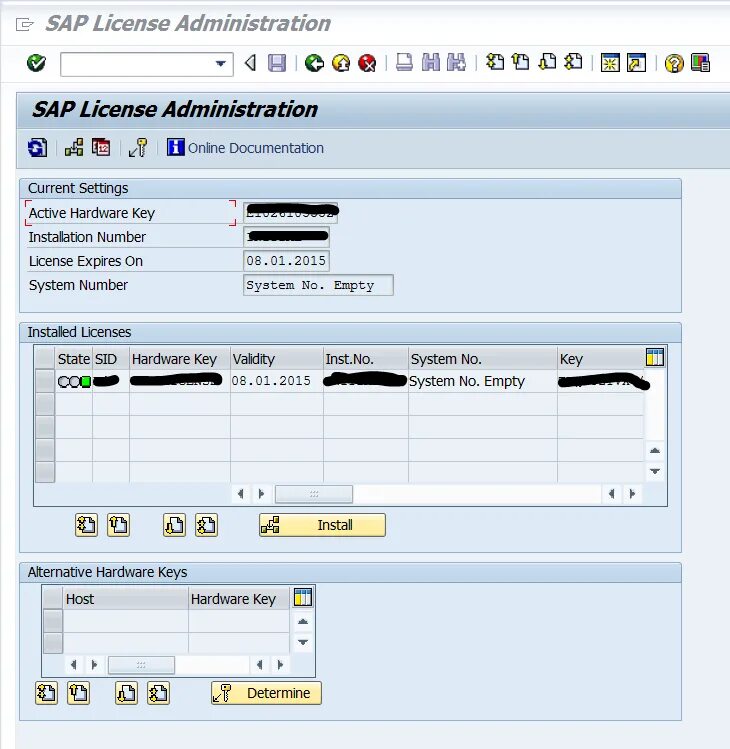Click the Create New Session icon
730x749 pixels.
pyautogui.click(x=610, y=63)
